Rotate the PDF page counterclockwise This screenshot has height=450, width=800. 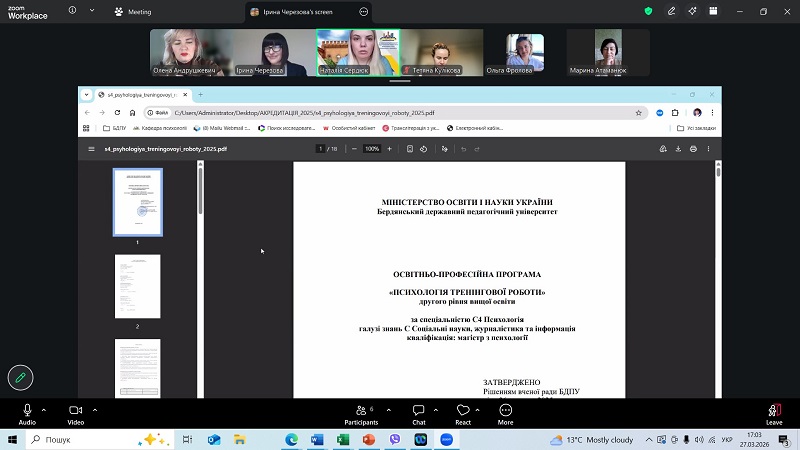(x=425, y=149)
